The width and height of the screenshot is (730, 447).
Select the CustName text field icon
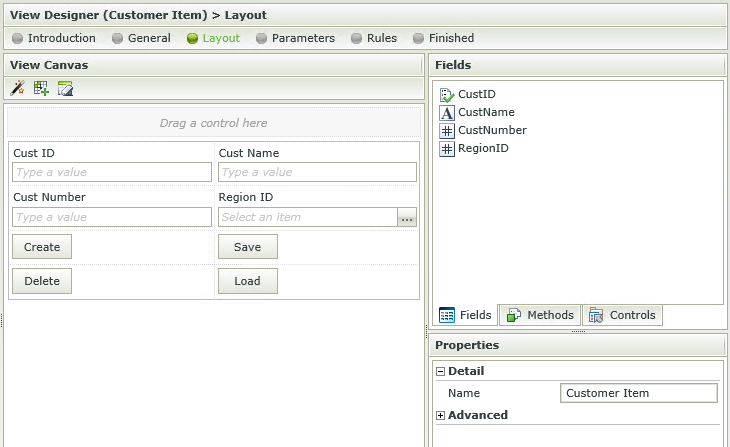coord(446,113)
